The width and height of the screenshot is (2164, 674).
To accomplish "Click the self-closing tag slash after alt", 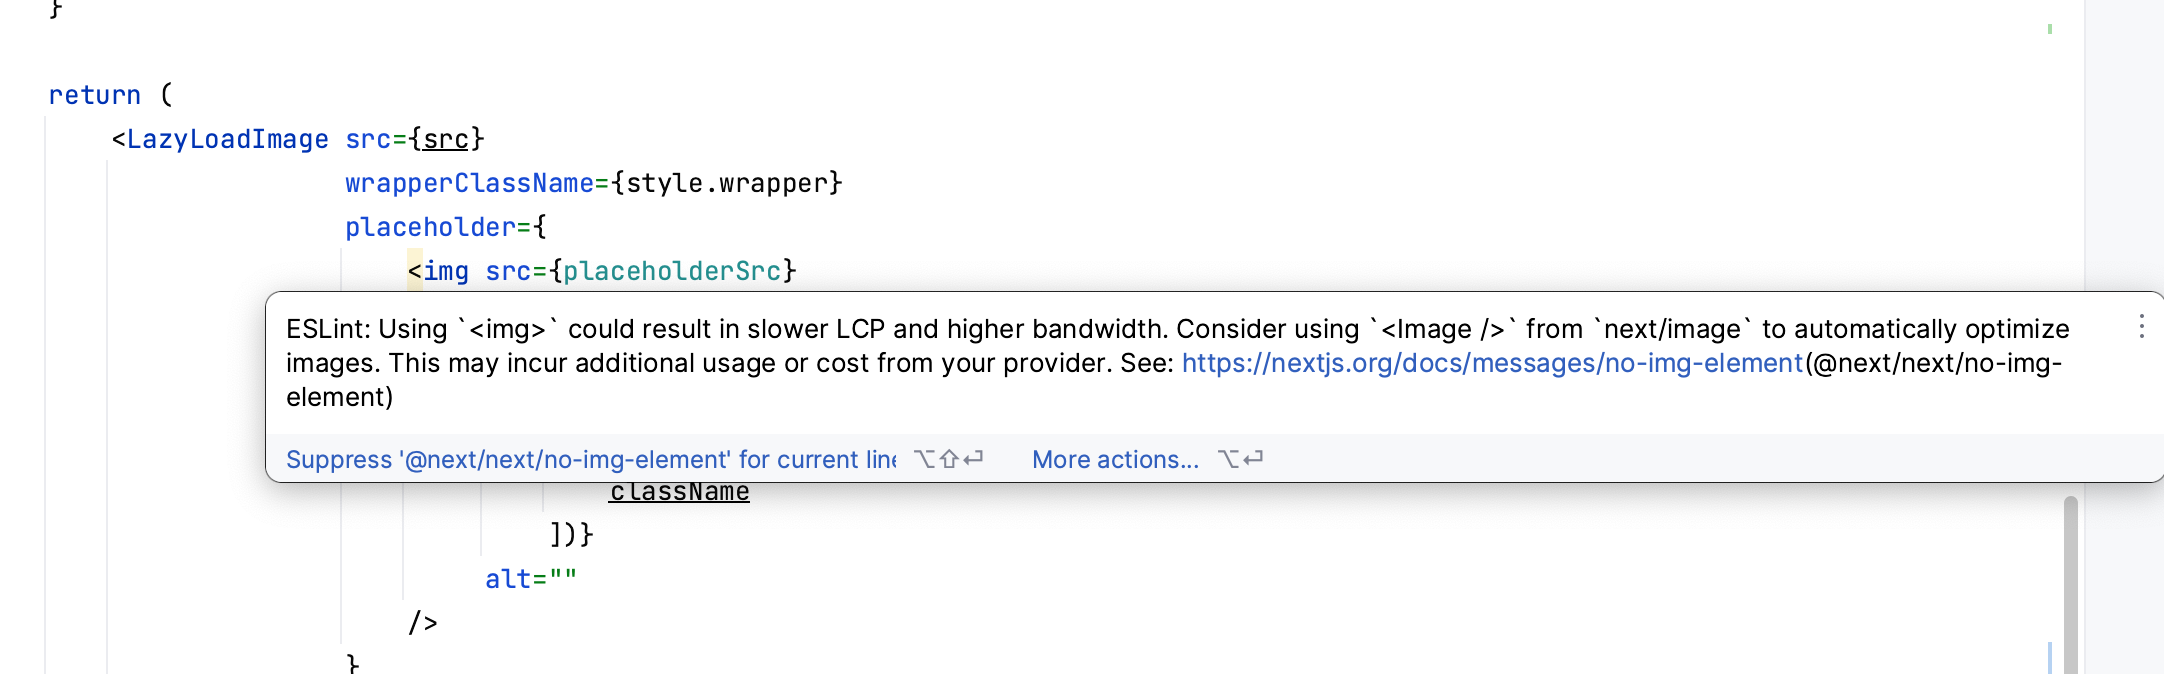I will point(423,621).
